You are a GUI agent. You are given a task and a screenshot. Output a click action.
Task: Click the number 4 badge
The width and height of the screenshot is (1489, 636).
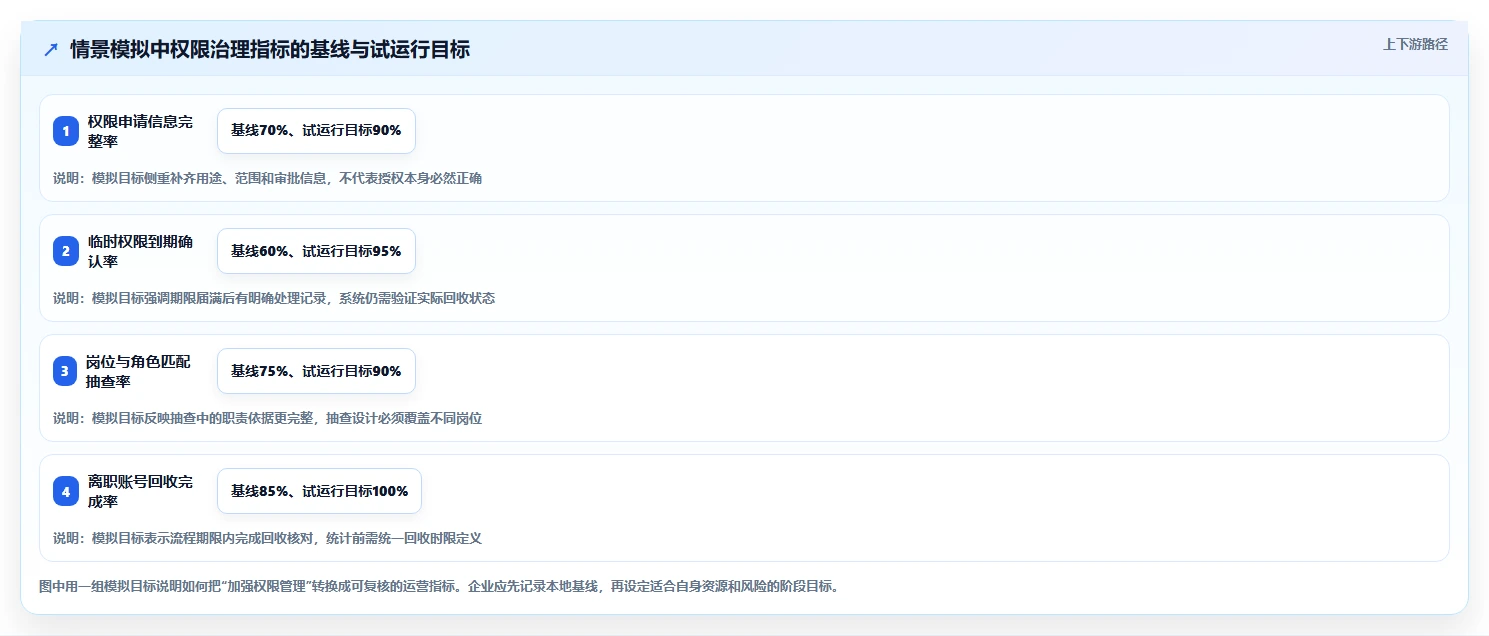pos(66,491)
